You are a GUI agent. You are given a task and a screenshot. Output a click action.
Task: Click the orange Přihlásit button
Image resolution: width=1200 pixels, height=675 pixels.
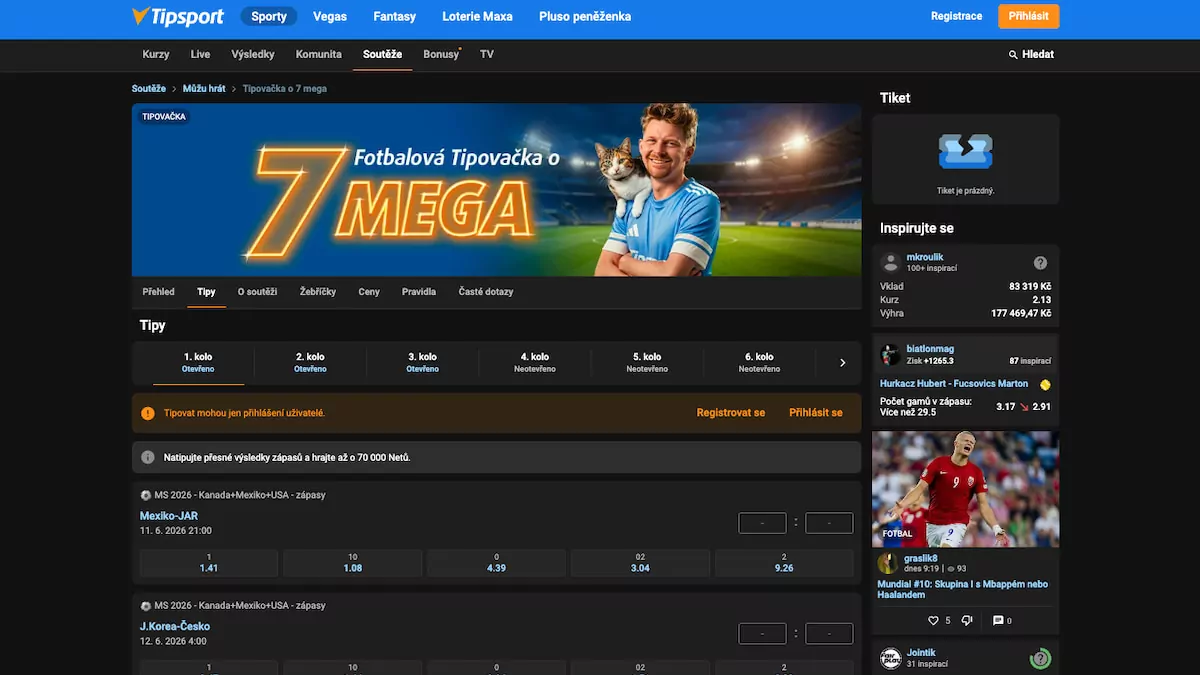coord(1028,16)
